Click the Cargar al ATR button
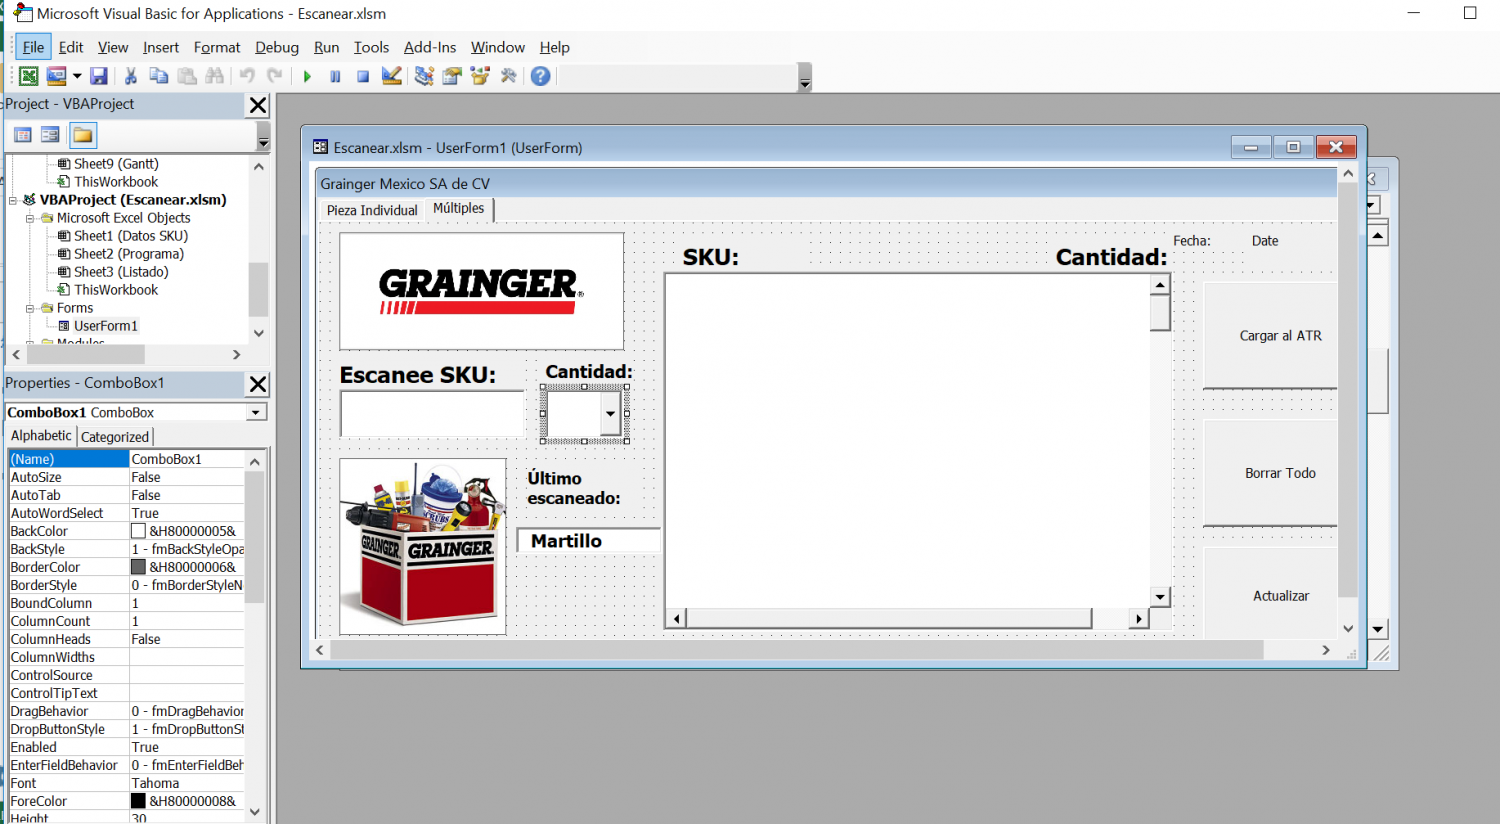Viewport: 1500px width, 824px height. [x=1271, y=336]
